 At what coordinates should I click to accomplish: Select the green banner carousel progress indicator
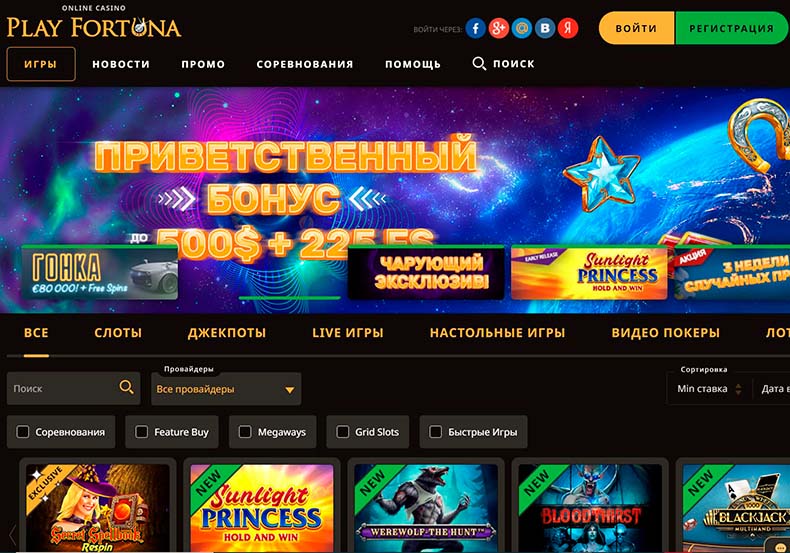[x=290, y=298]
